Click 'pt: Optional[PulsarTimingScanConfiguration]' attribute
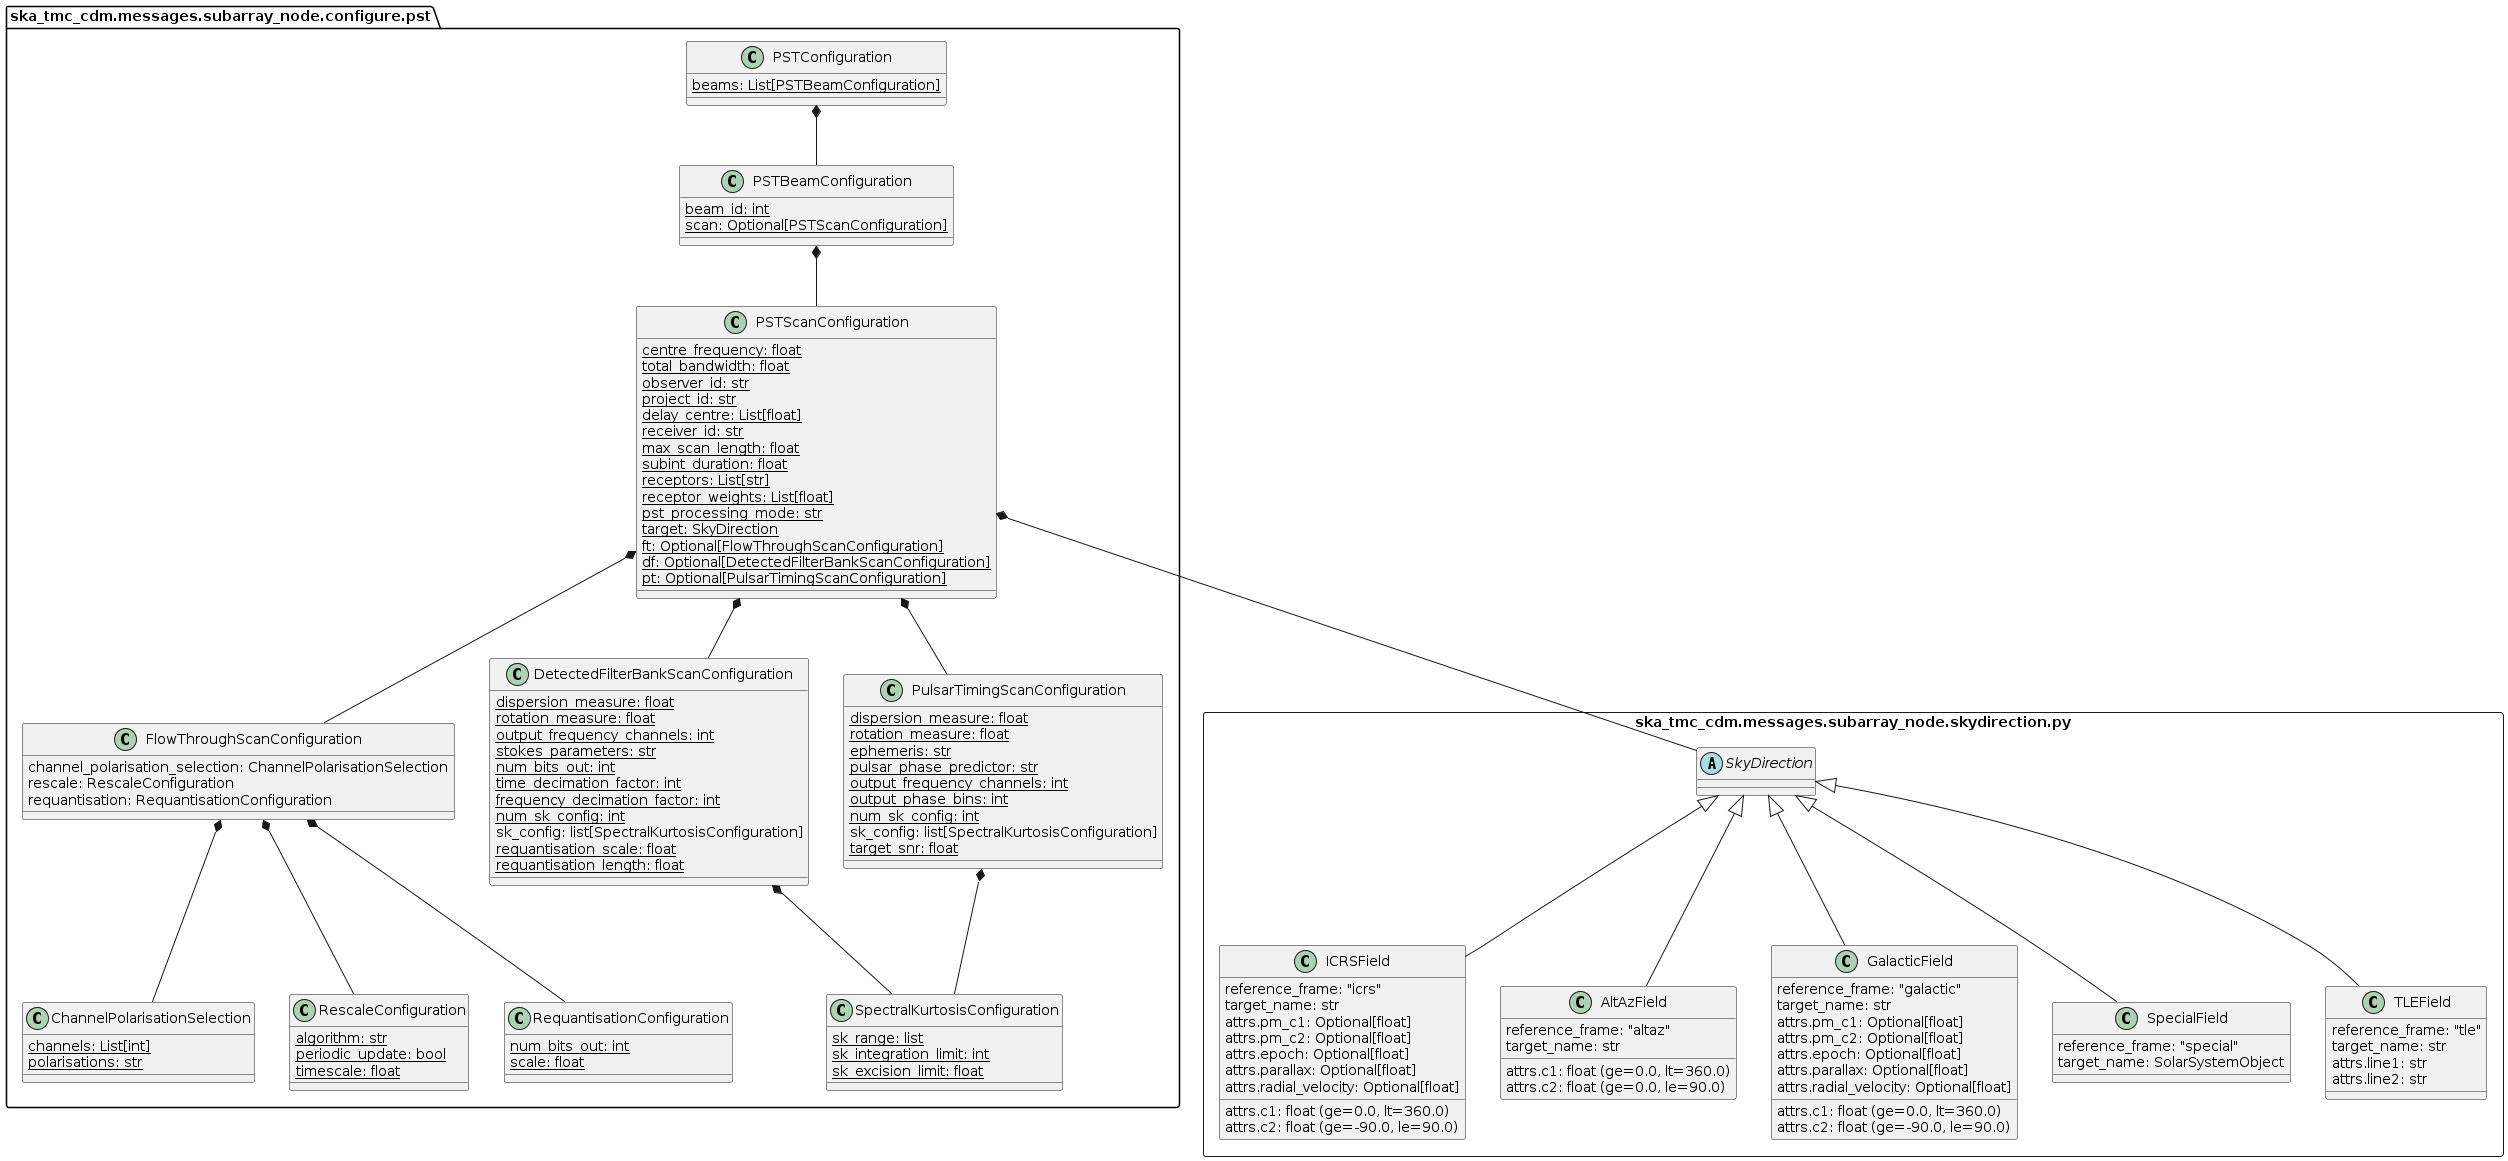Screen dimensions: 2508x1161 pos(794,579)
